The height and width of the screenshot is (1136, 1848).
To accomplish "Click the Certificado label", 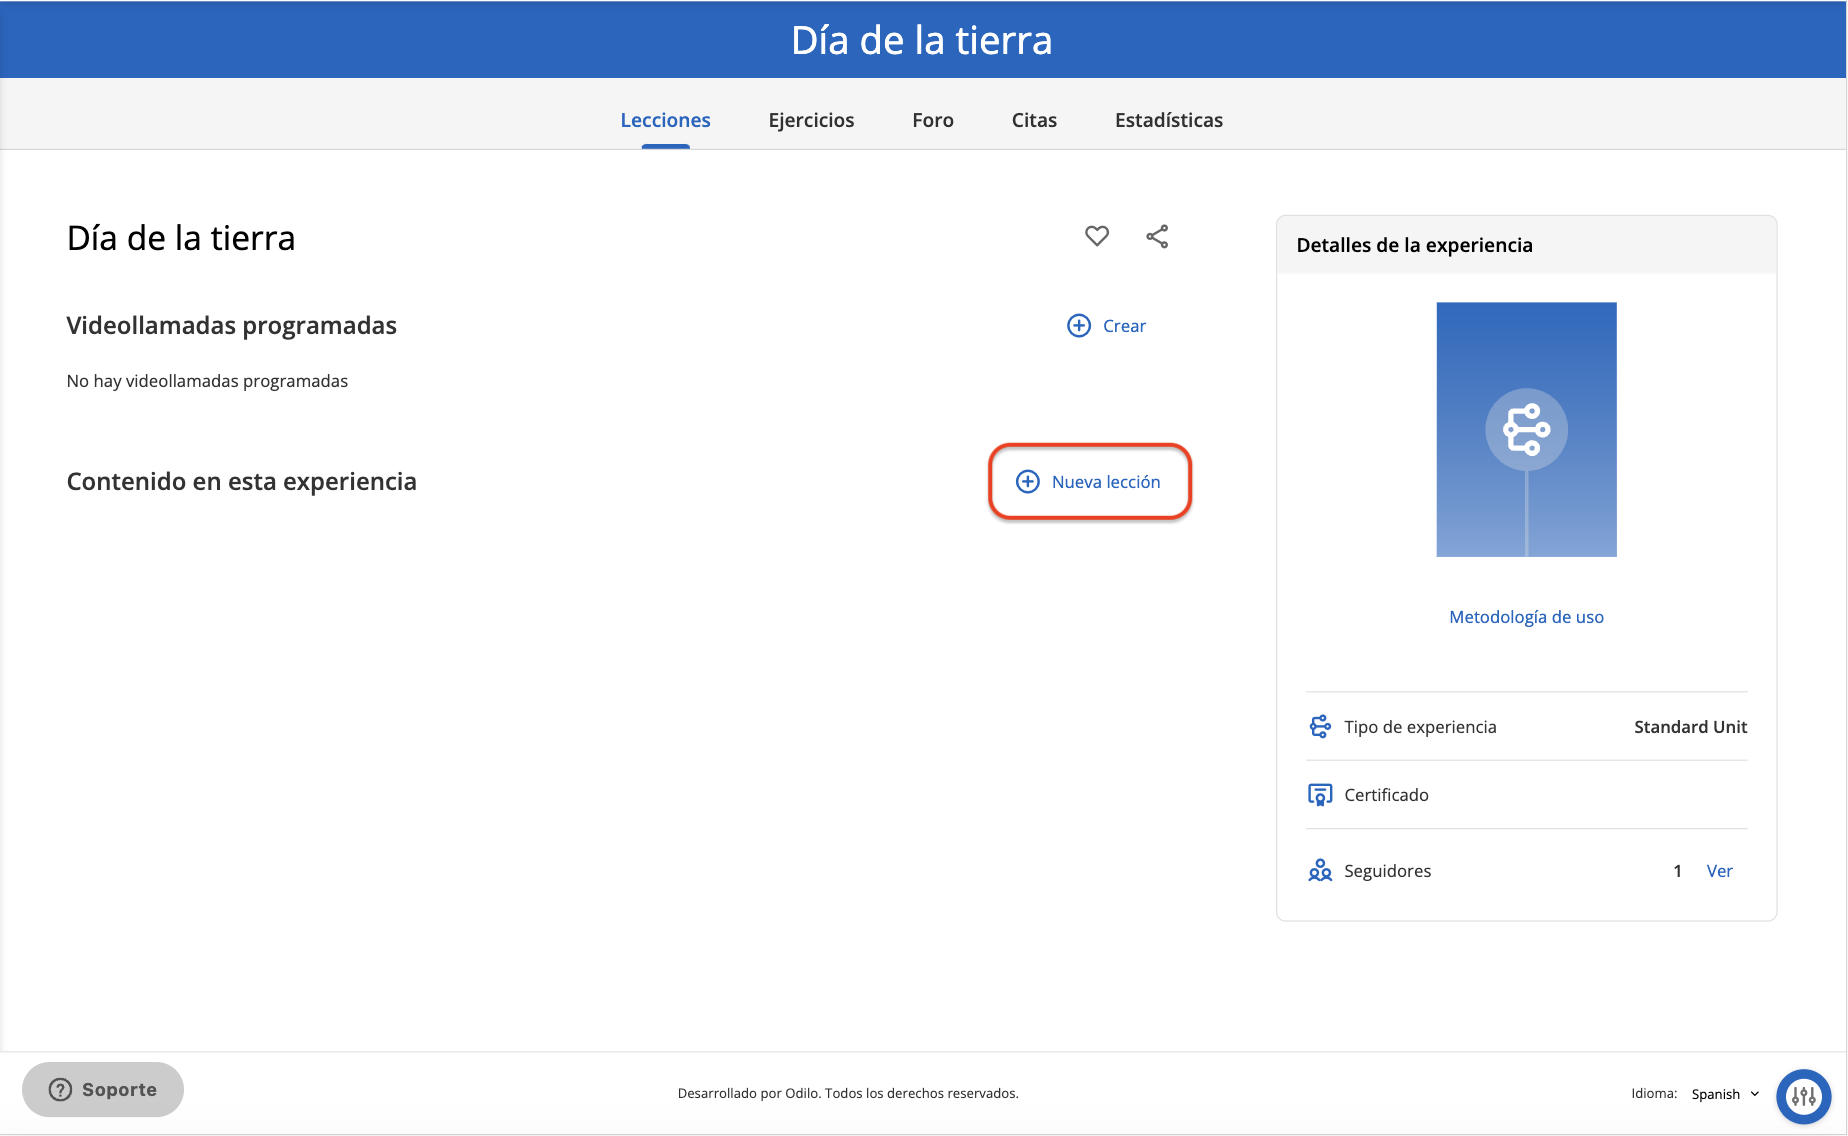I will 1386,795.
